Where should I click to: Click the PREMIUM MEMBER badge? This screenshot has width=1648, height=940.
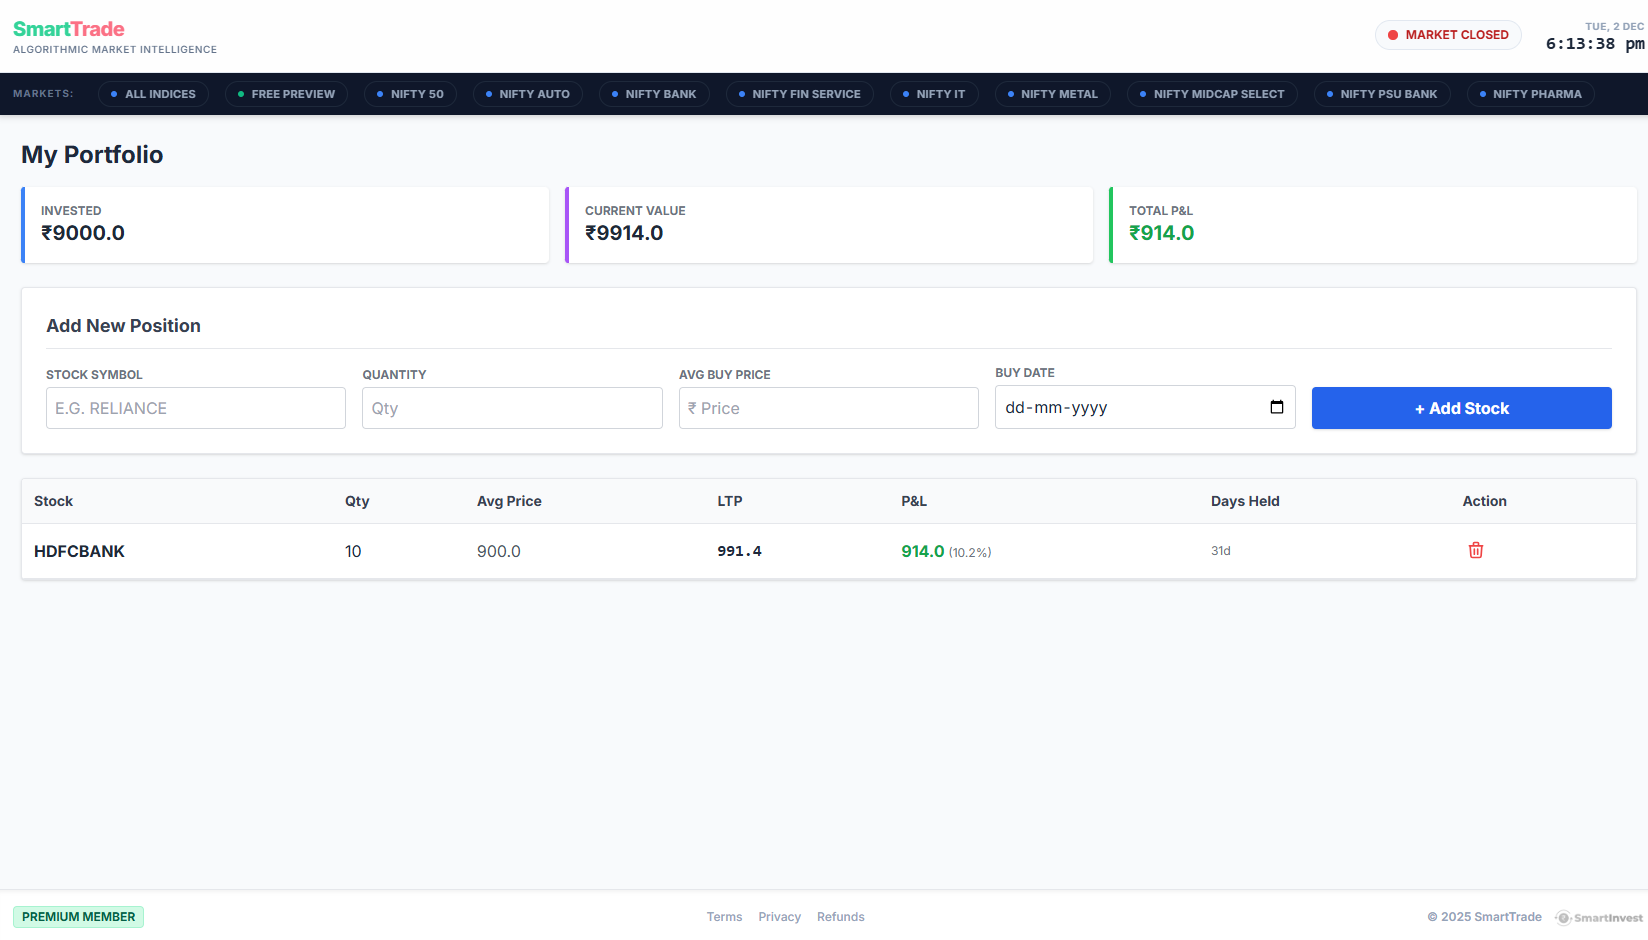tap(78, 917)
